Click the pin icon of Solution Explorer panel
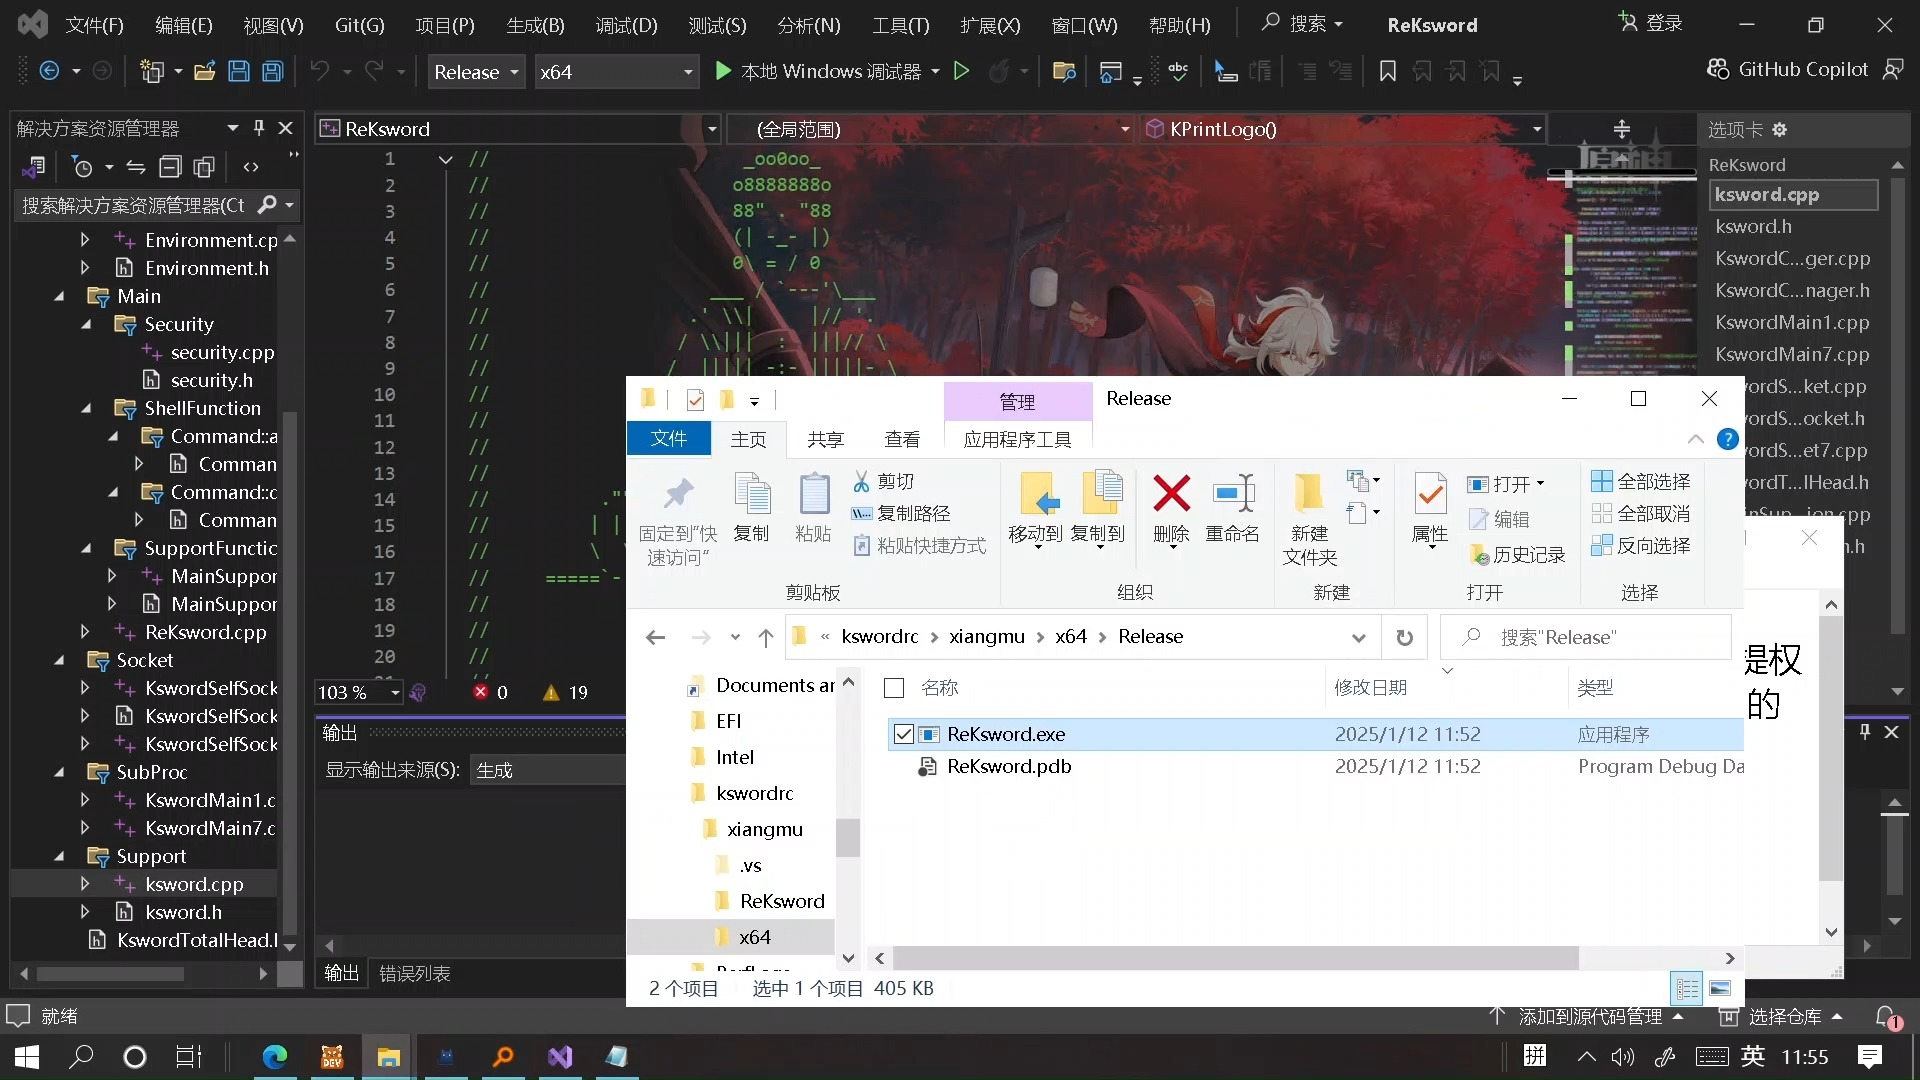This screenshot has height=1080, width=1920. tap(259, 128)
